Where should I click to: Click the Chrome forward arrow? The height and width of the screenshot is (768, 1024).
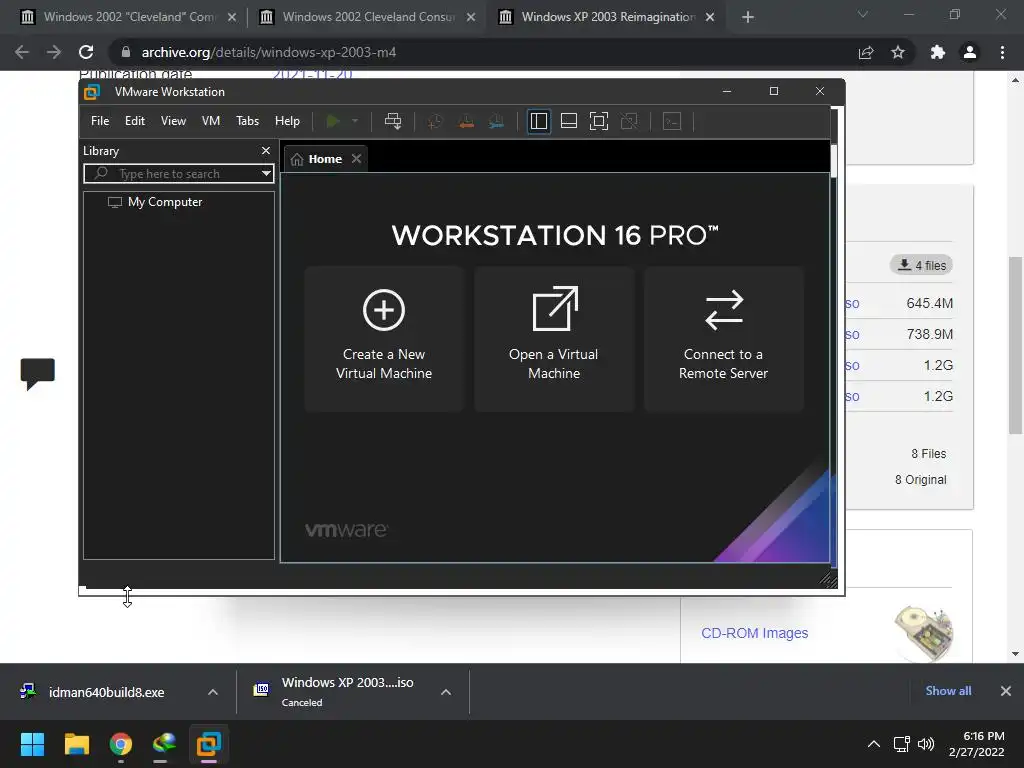coord(54,52)
